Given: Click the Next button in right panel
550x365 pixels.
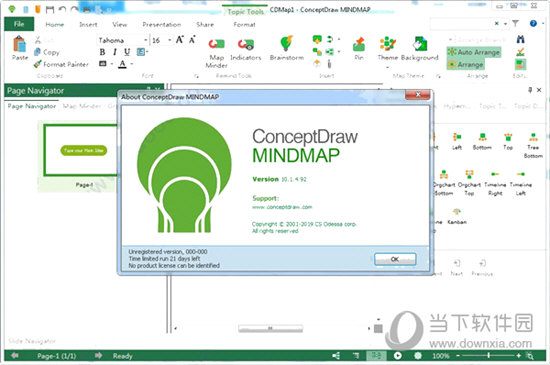Looking at the screenshot, I should coord(457,268).
